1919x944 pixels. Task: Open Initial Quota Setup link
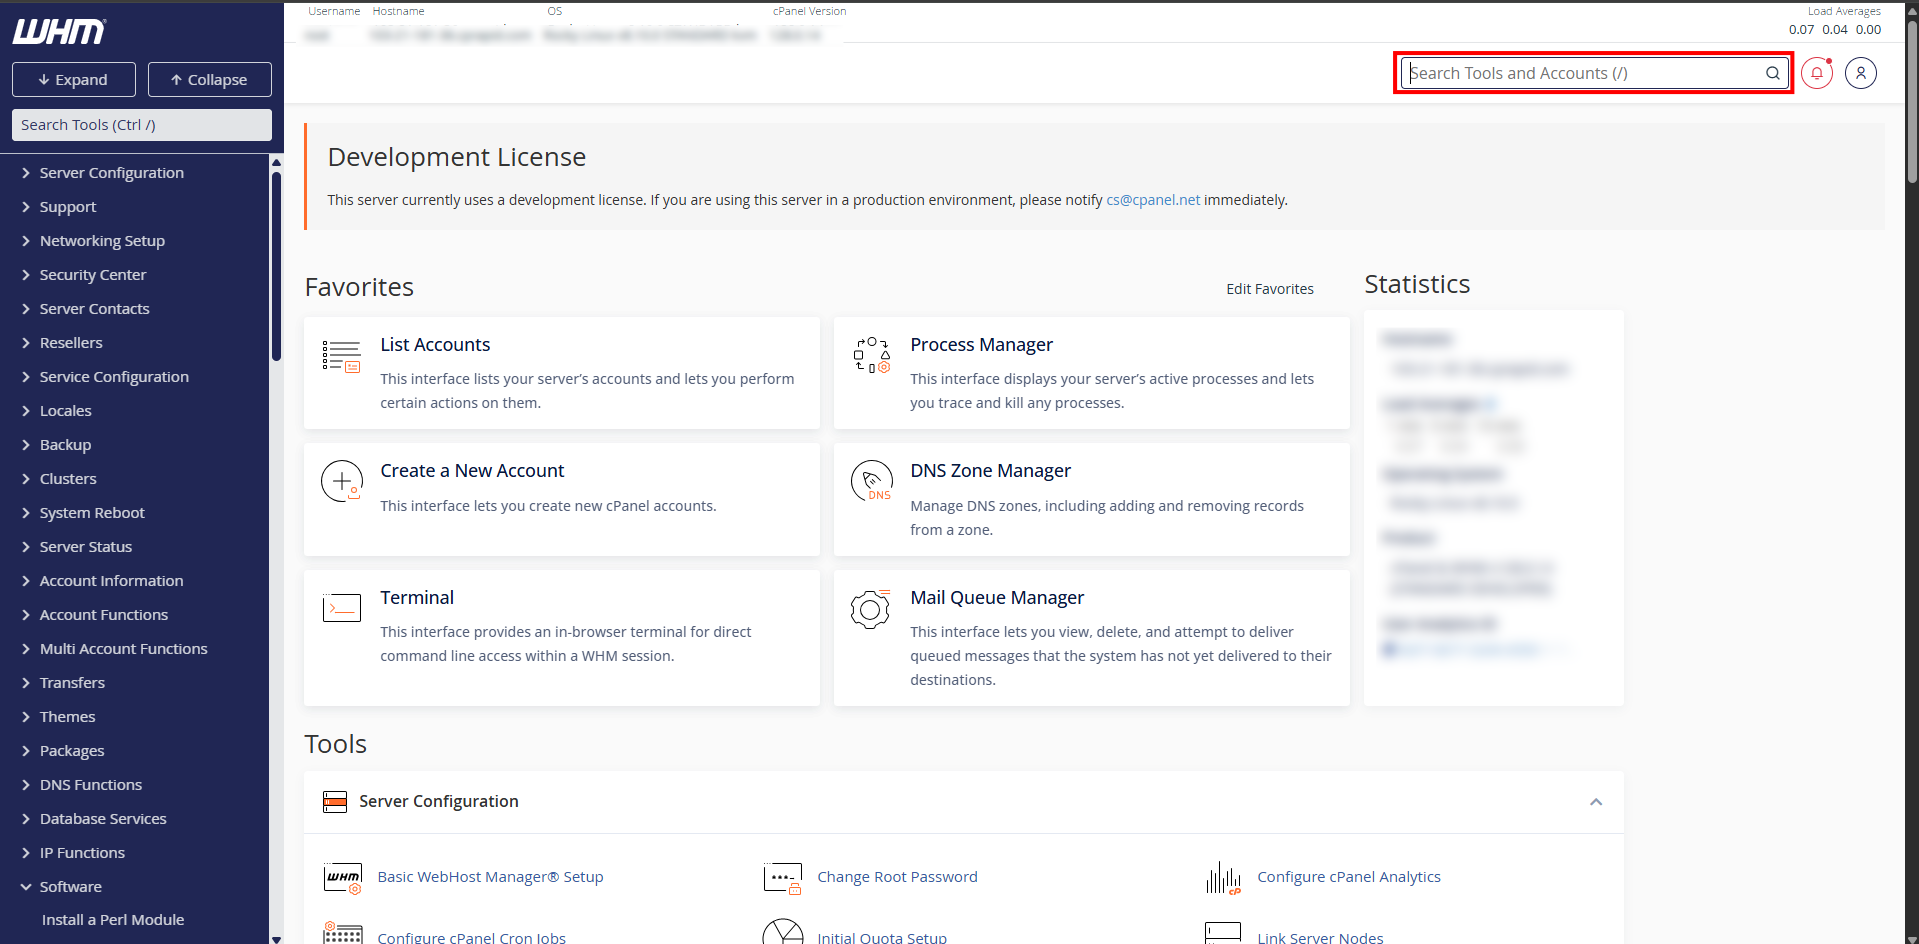882,937
